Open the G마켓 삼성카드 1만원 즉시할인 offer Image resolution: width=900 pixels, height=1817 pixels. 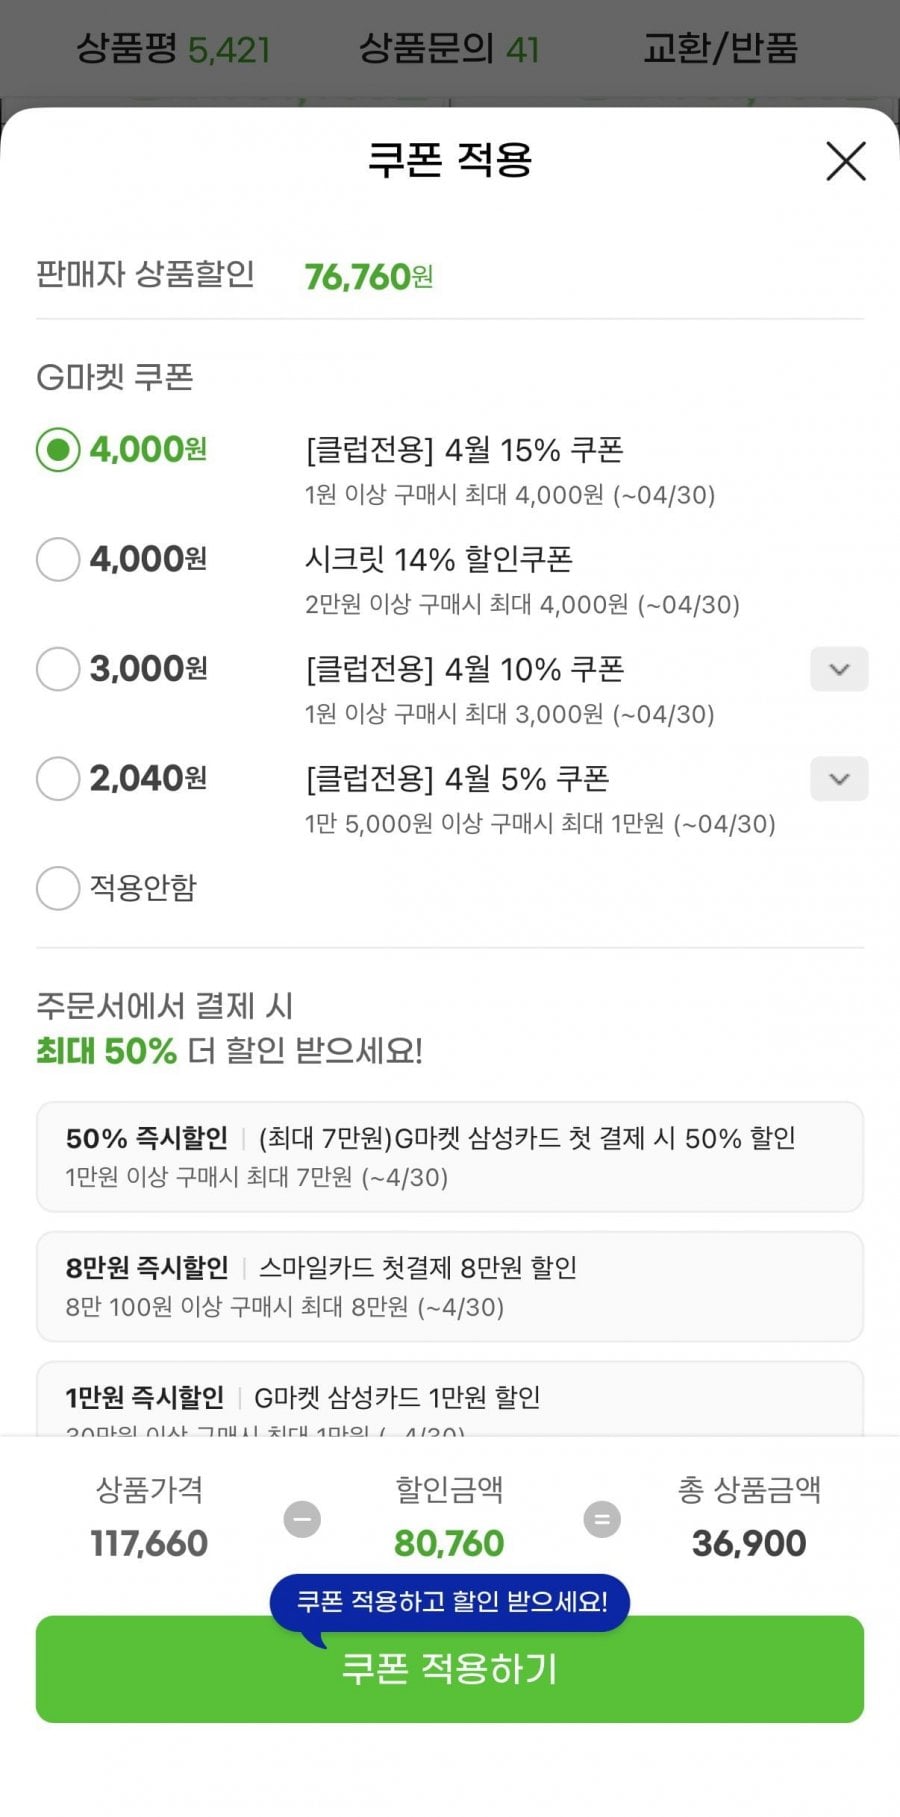pyautogui.click(x=449, y=1400)
